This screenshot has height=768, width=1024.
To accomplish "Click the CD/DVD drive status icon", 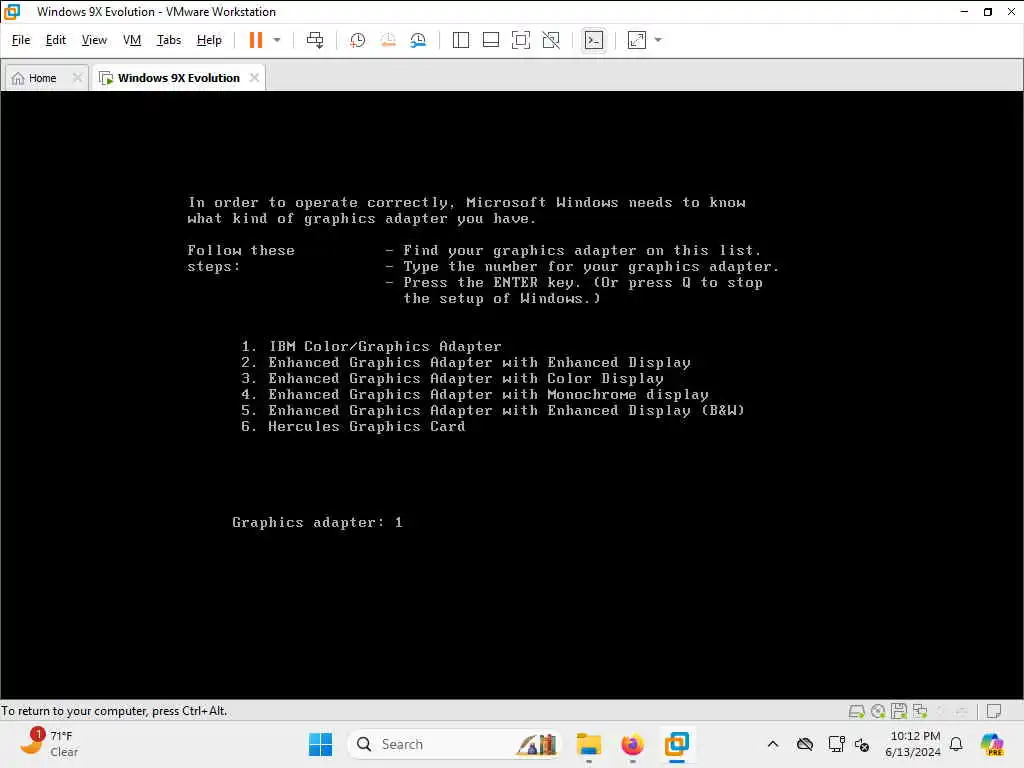I will [878, 711].
